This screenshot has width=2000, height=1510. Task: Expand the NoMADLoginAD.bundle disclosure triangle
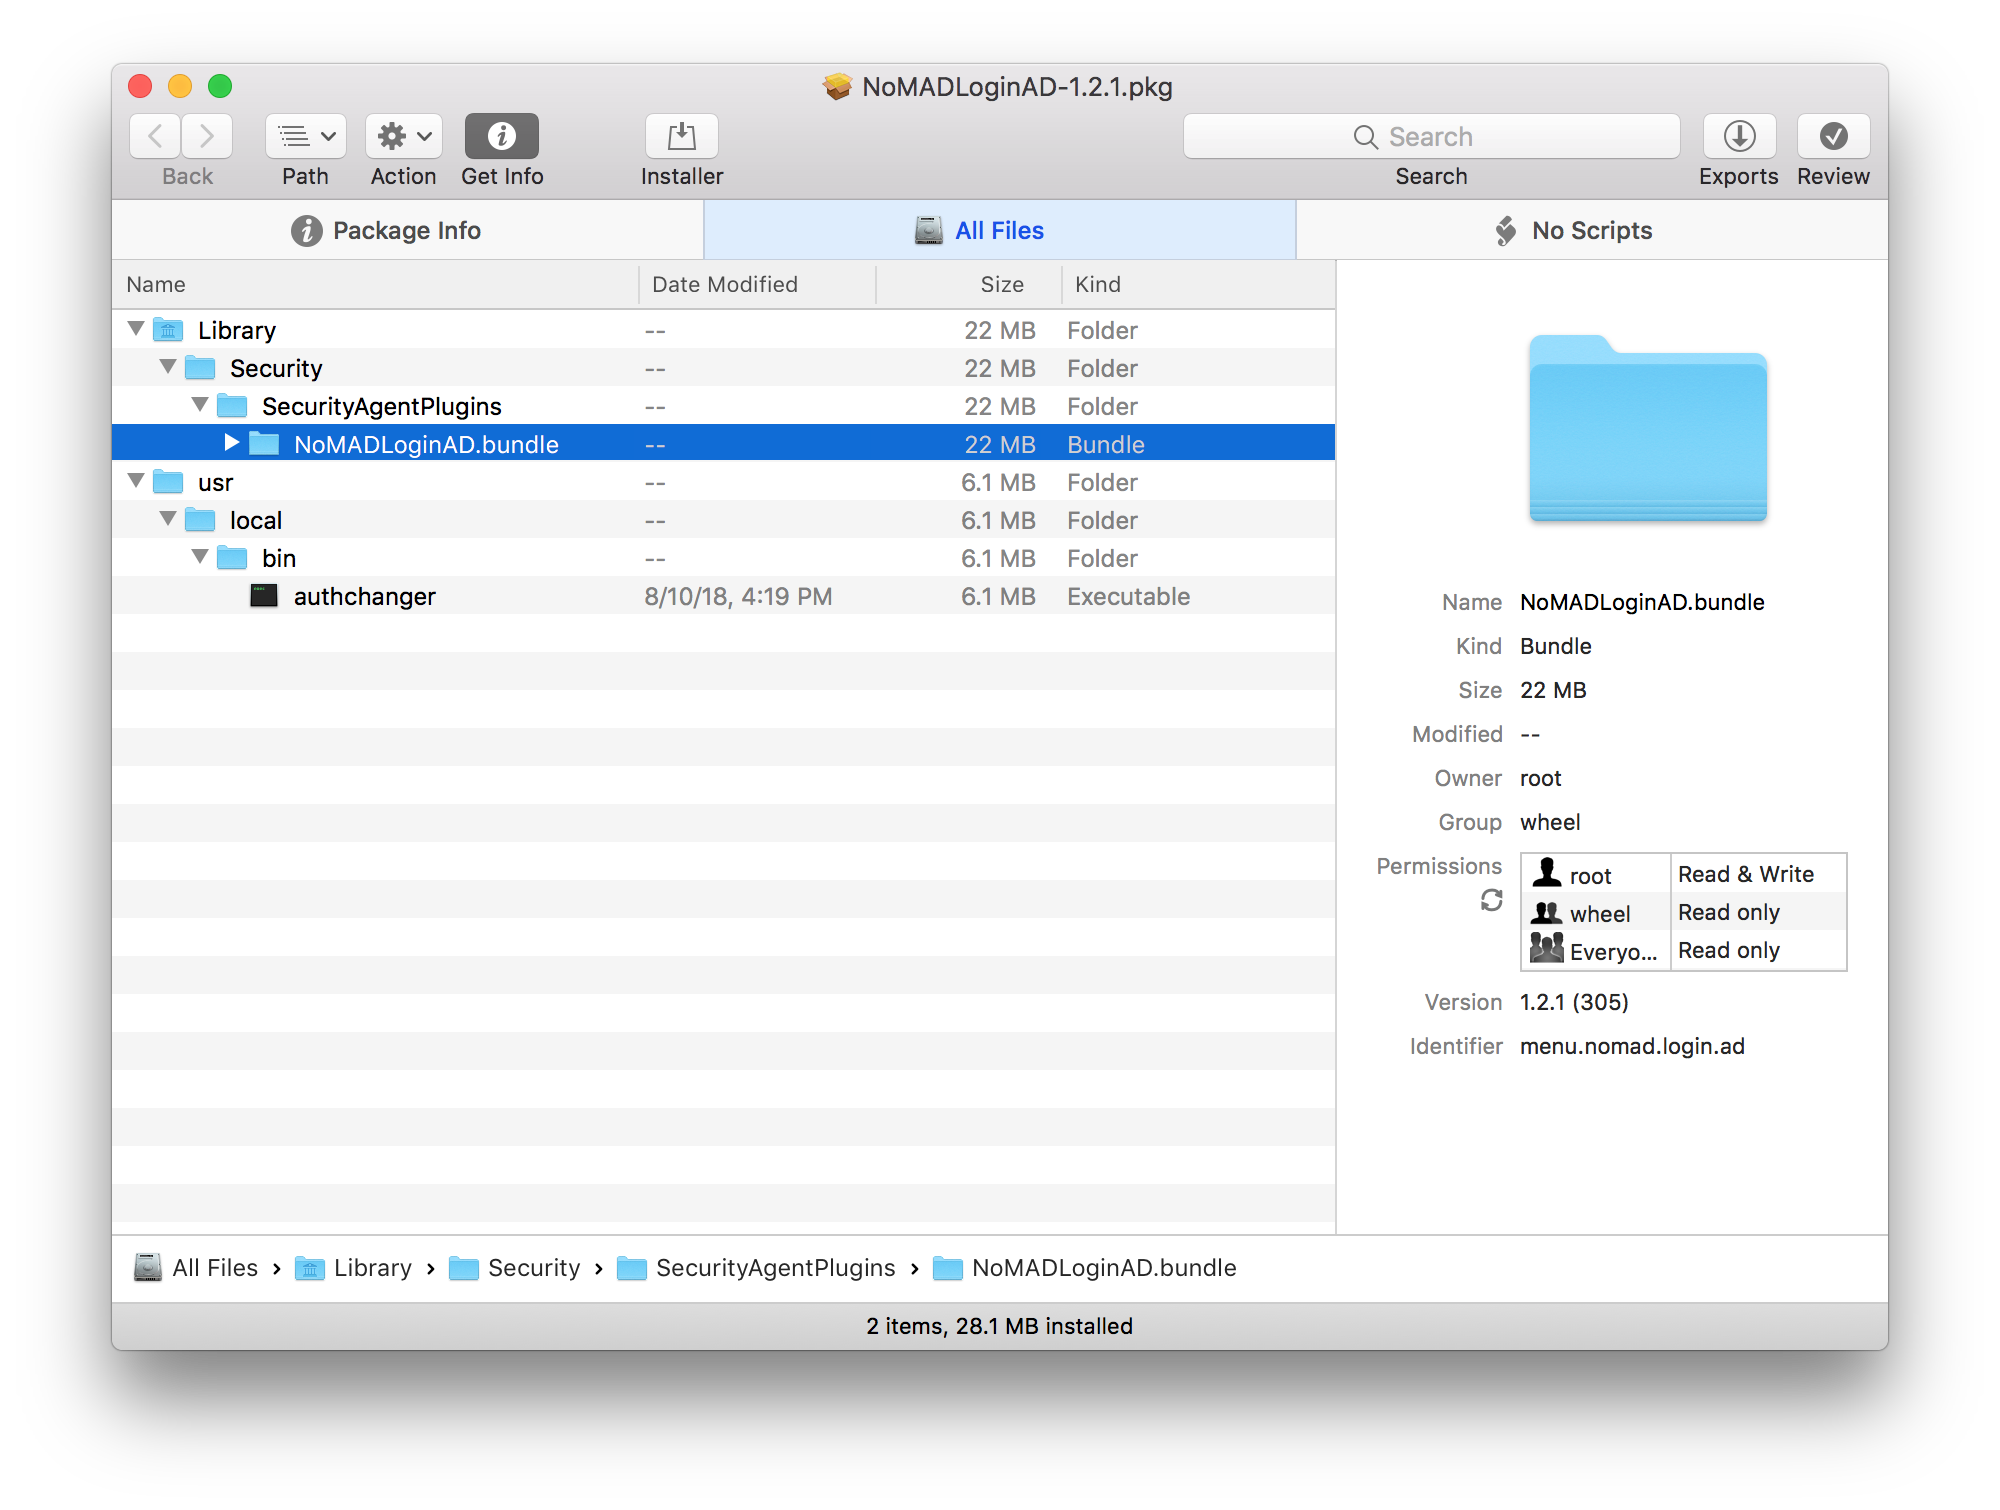coord(232,443)
